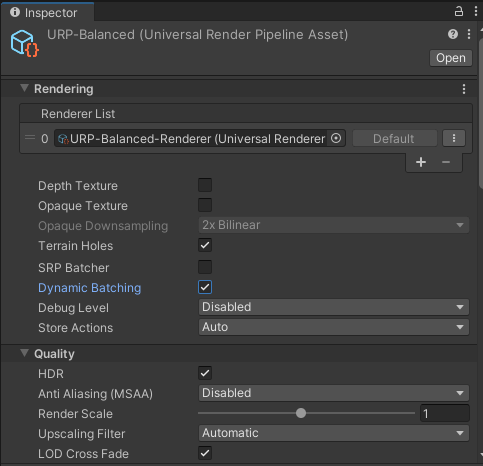Click the renderer row drag handle
The width and height of the screenshot is (483, 466).
coord(30,137)
